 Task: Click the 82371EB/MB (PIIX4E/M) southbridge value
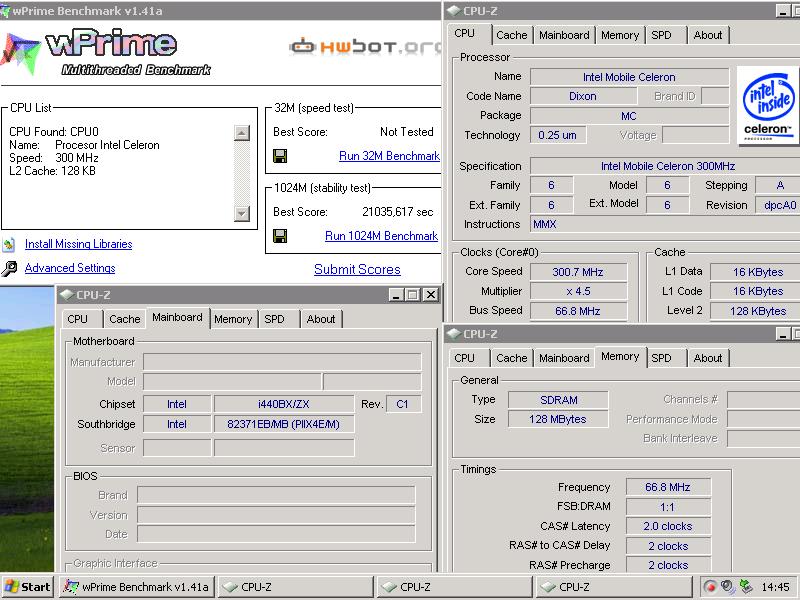coord(284,424)
